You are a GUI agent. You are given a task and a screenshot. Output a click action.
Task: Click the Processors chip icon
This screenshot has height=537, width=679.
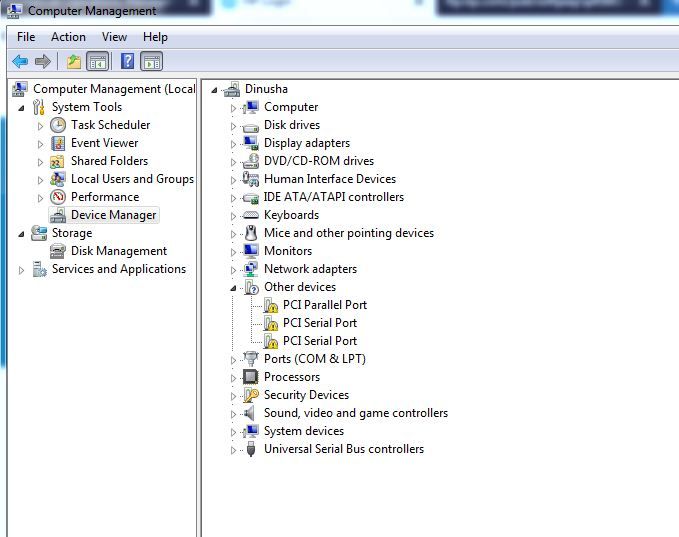click(251, 377)
